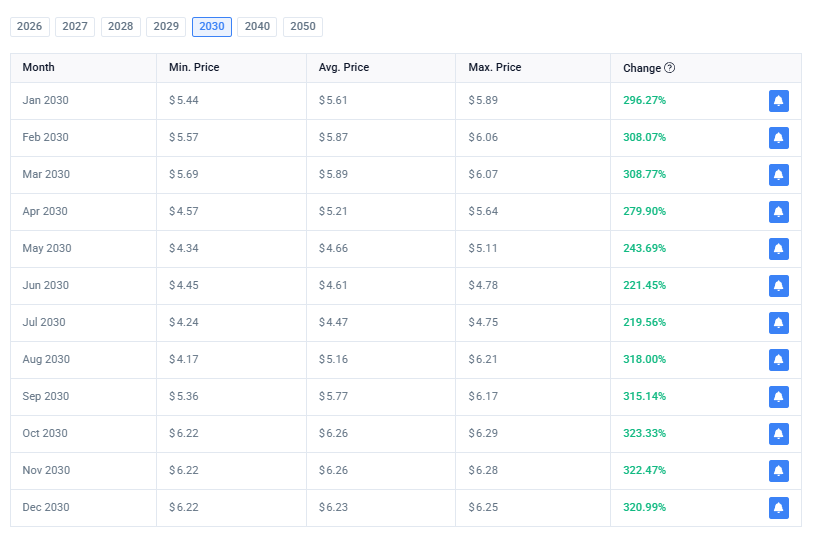Click the alert bell for Jan 2030
The width and height of the screenshot is (814, 535).
click(778, 101)
